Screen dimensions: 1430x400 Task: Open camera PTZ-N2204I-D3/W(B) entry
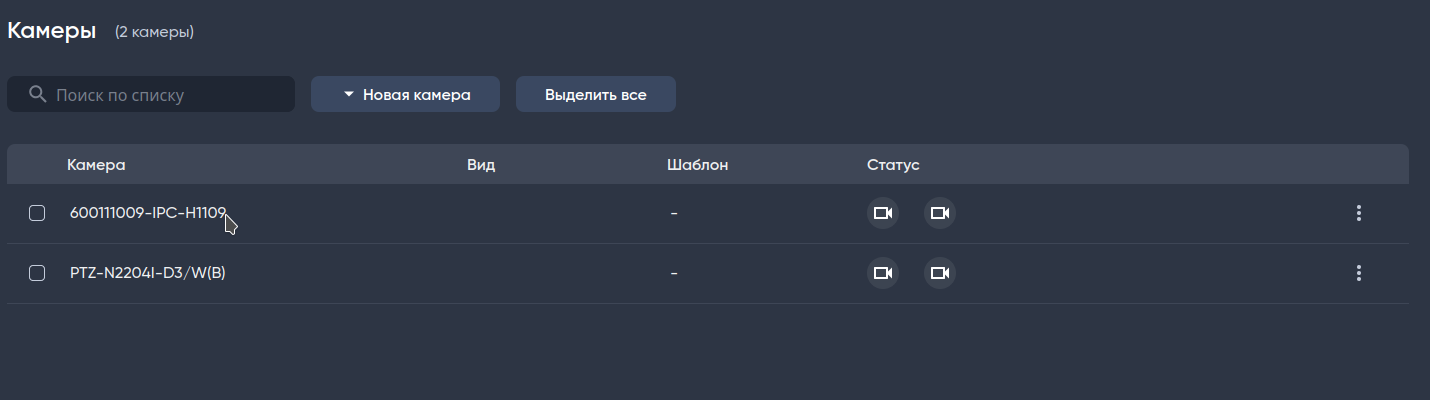(x=147, y=273)
